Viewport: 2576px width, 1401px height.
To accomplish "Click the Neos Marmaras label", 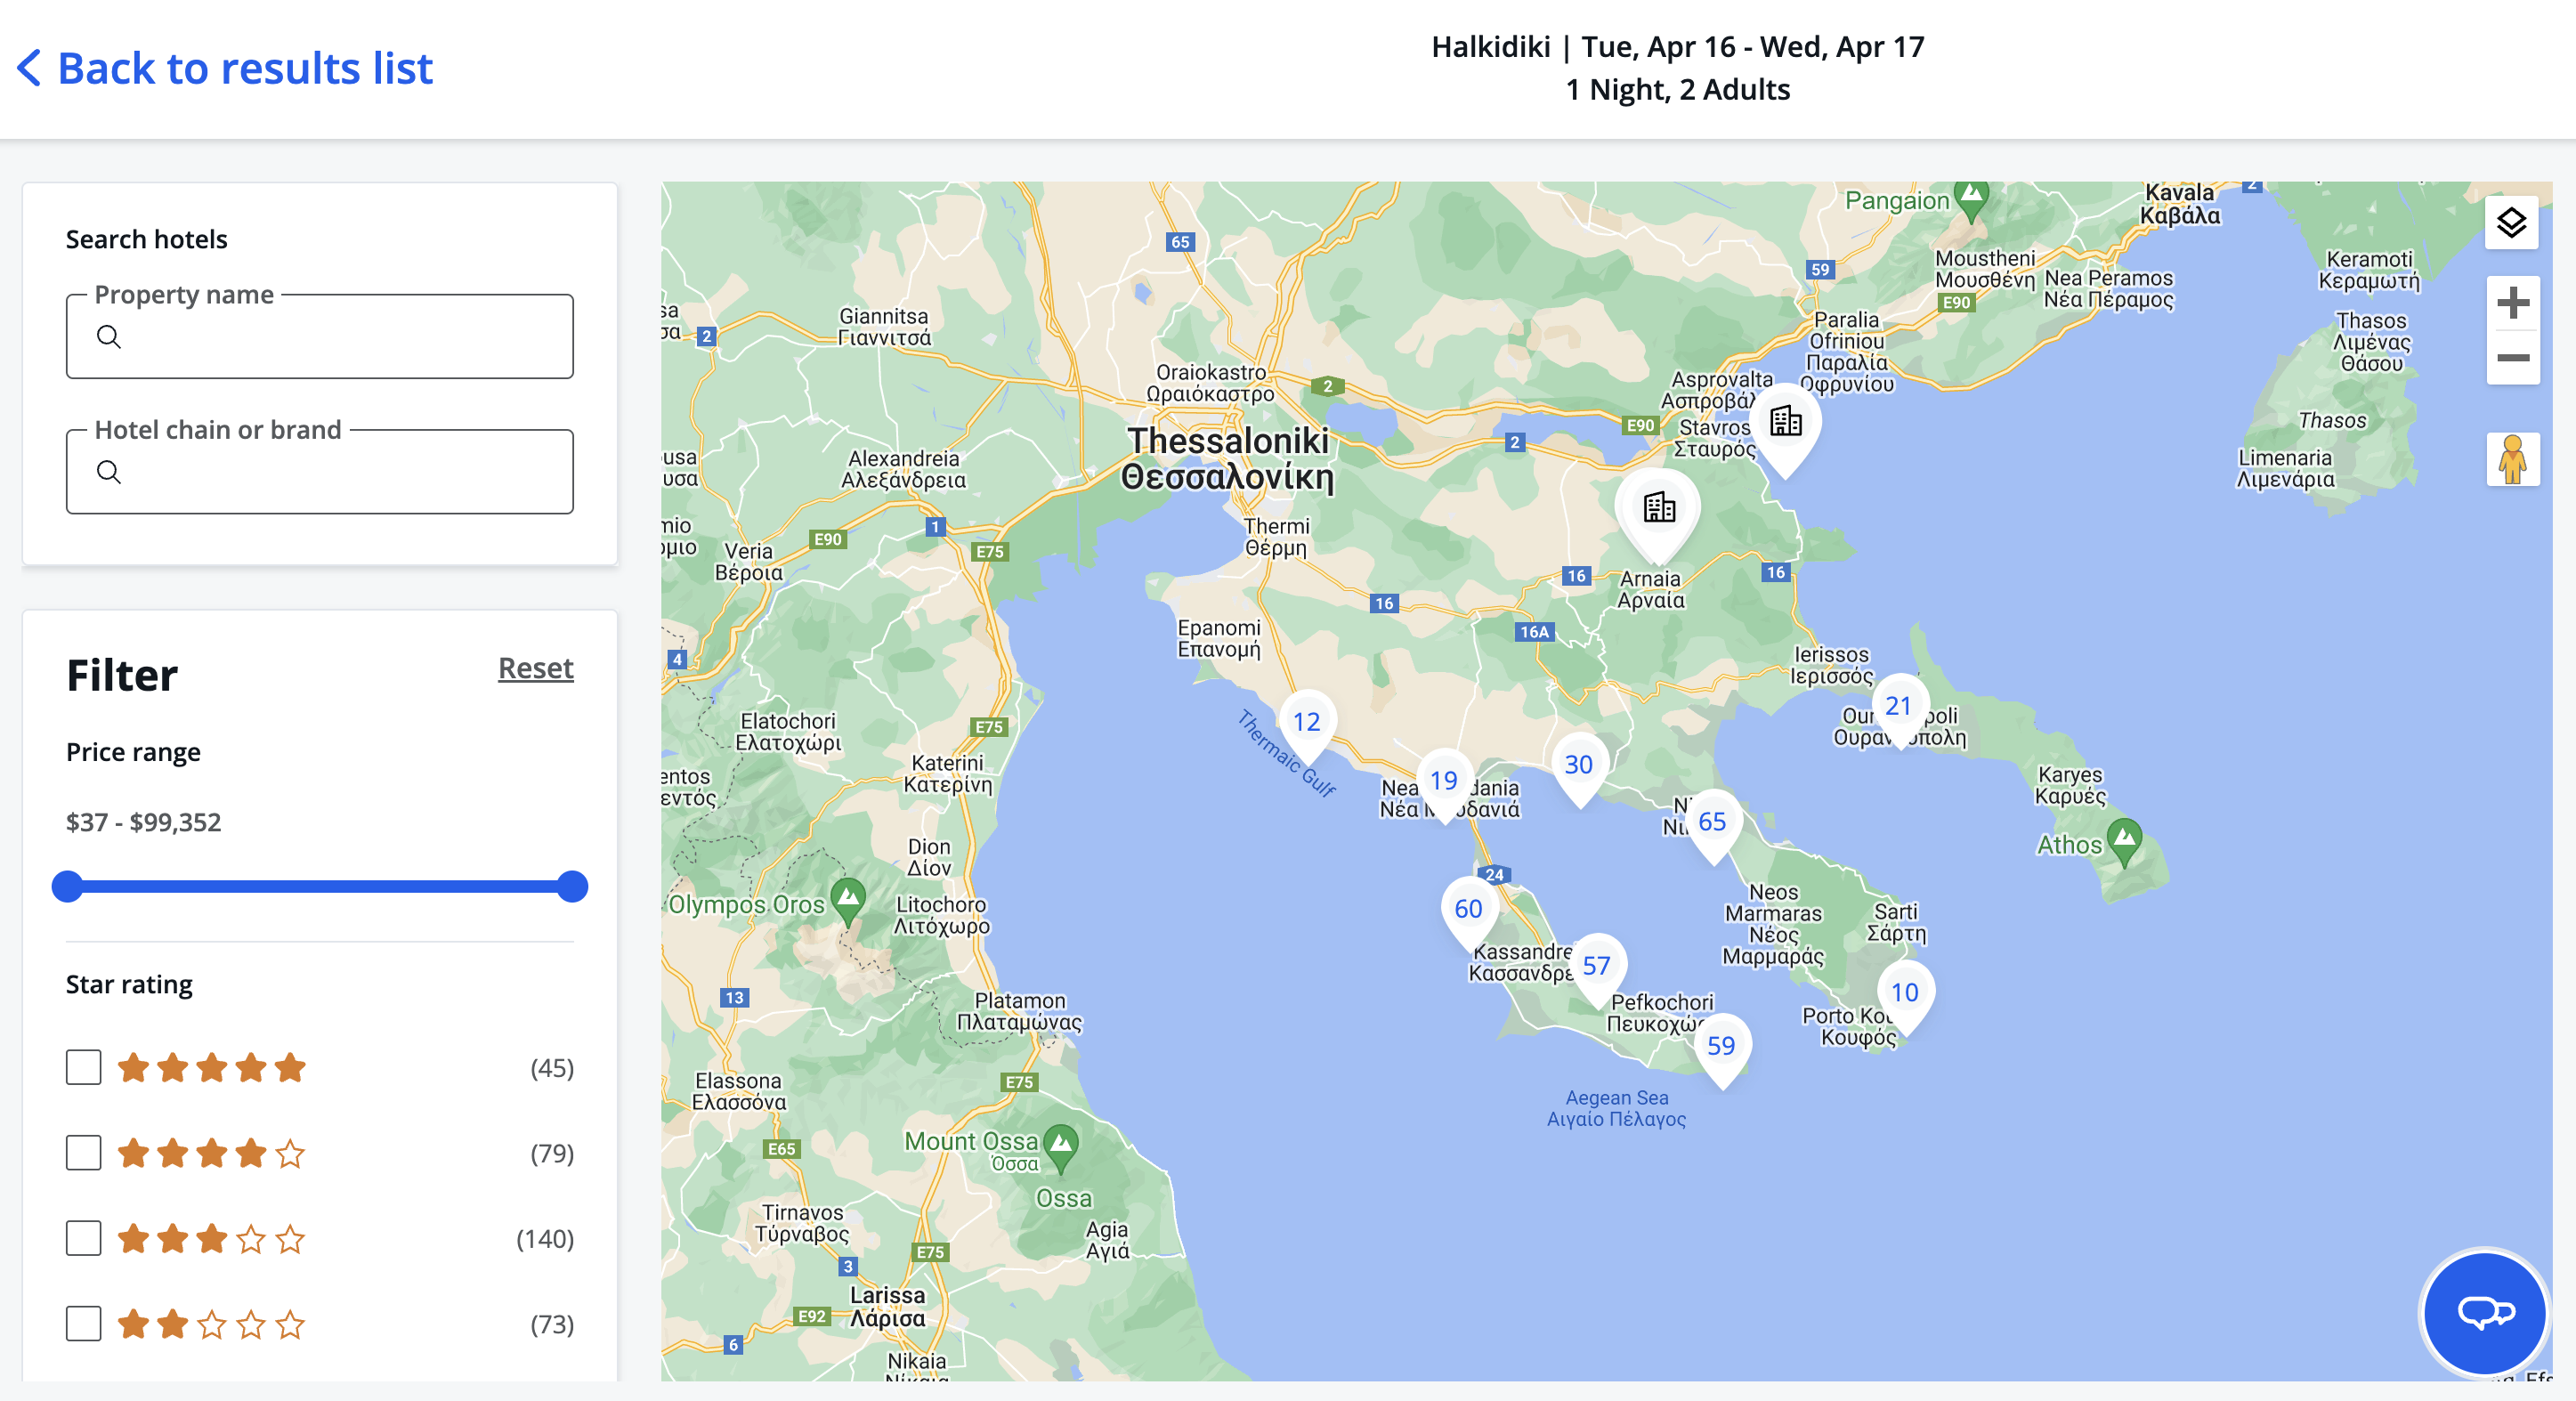I will coord(1773,924).
